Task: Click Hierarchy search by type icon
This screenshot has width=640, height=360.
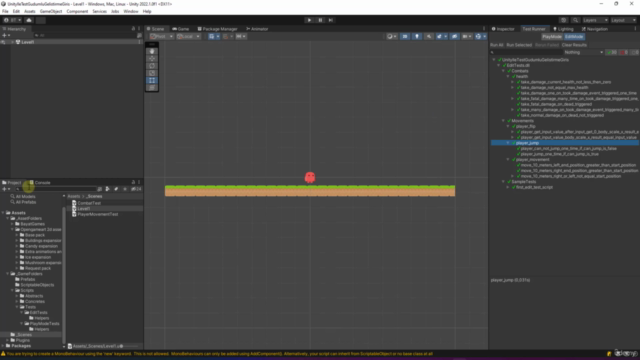Action: [139, 36]
